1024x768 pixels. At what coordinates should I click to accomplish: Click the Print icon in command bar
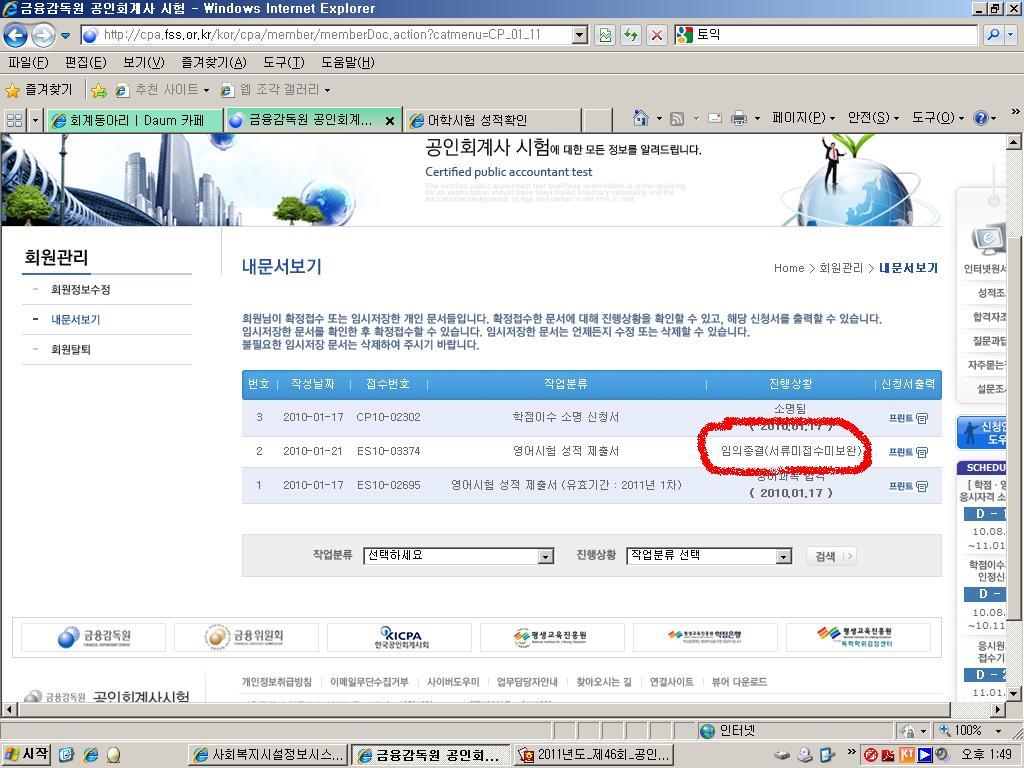pos(739,118)
